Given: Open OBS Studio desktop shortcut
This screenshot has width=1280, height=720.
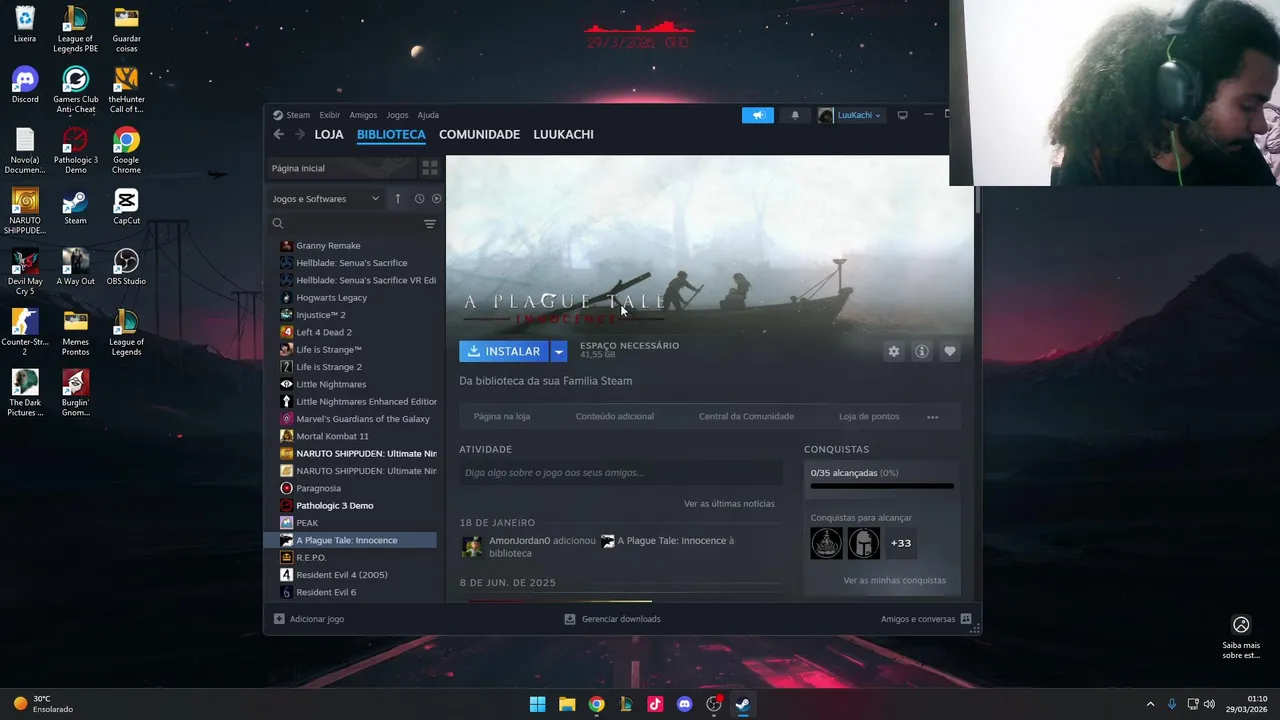Looking at the screenshot, I should pyautogui.click(x=126, y=267).
